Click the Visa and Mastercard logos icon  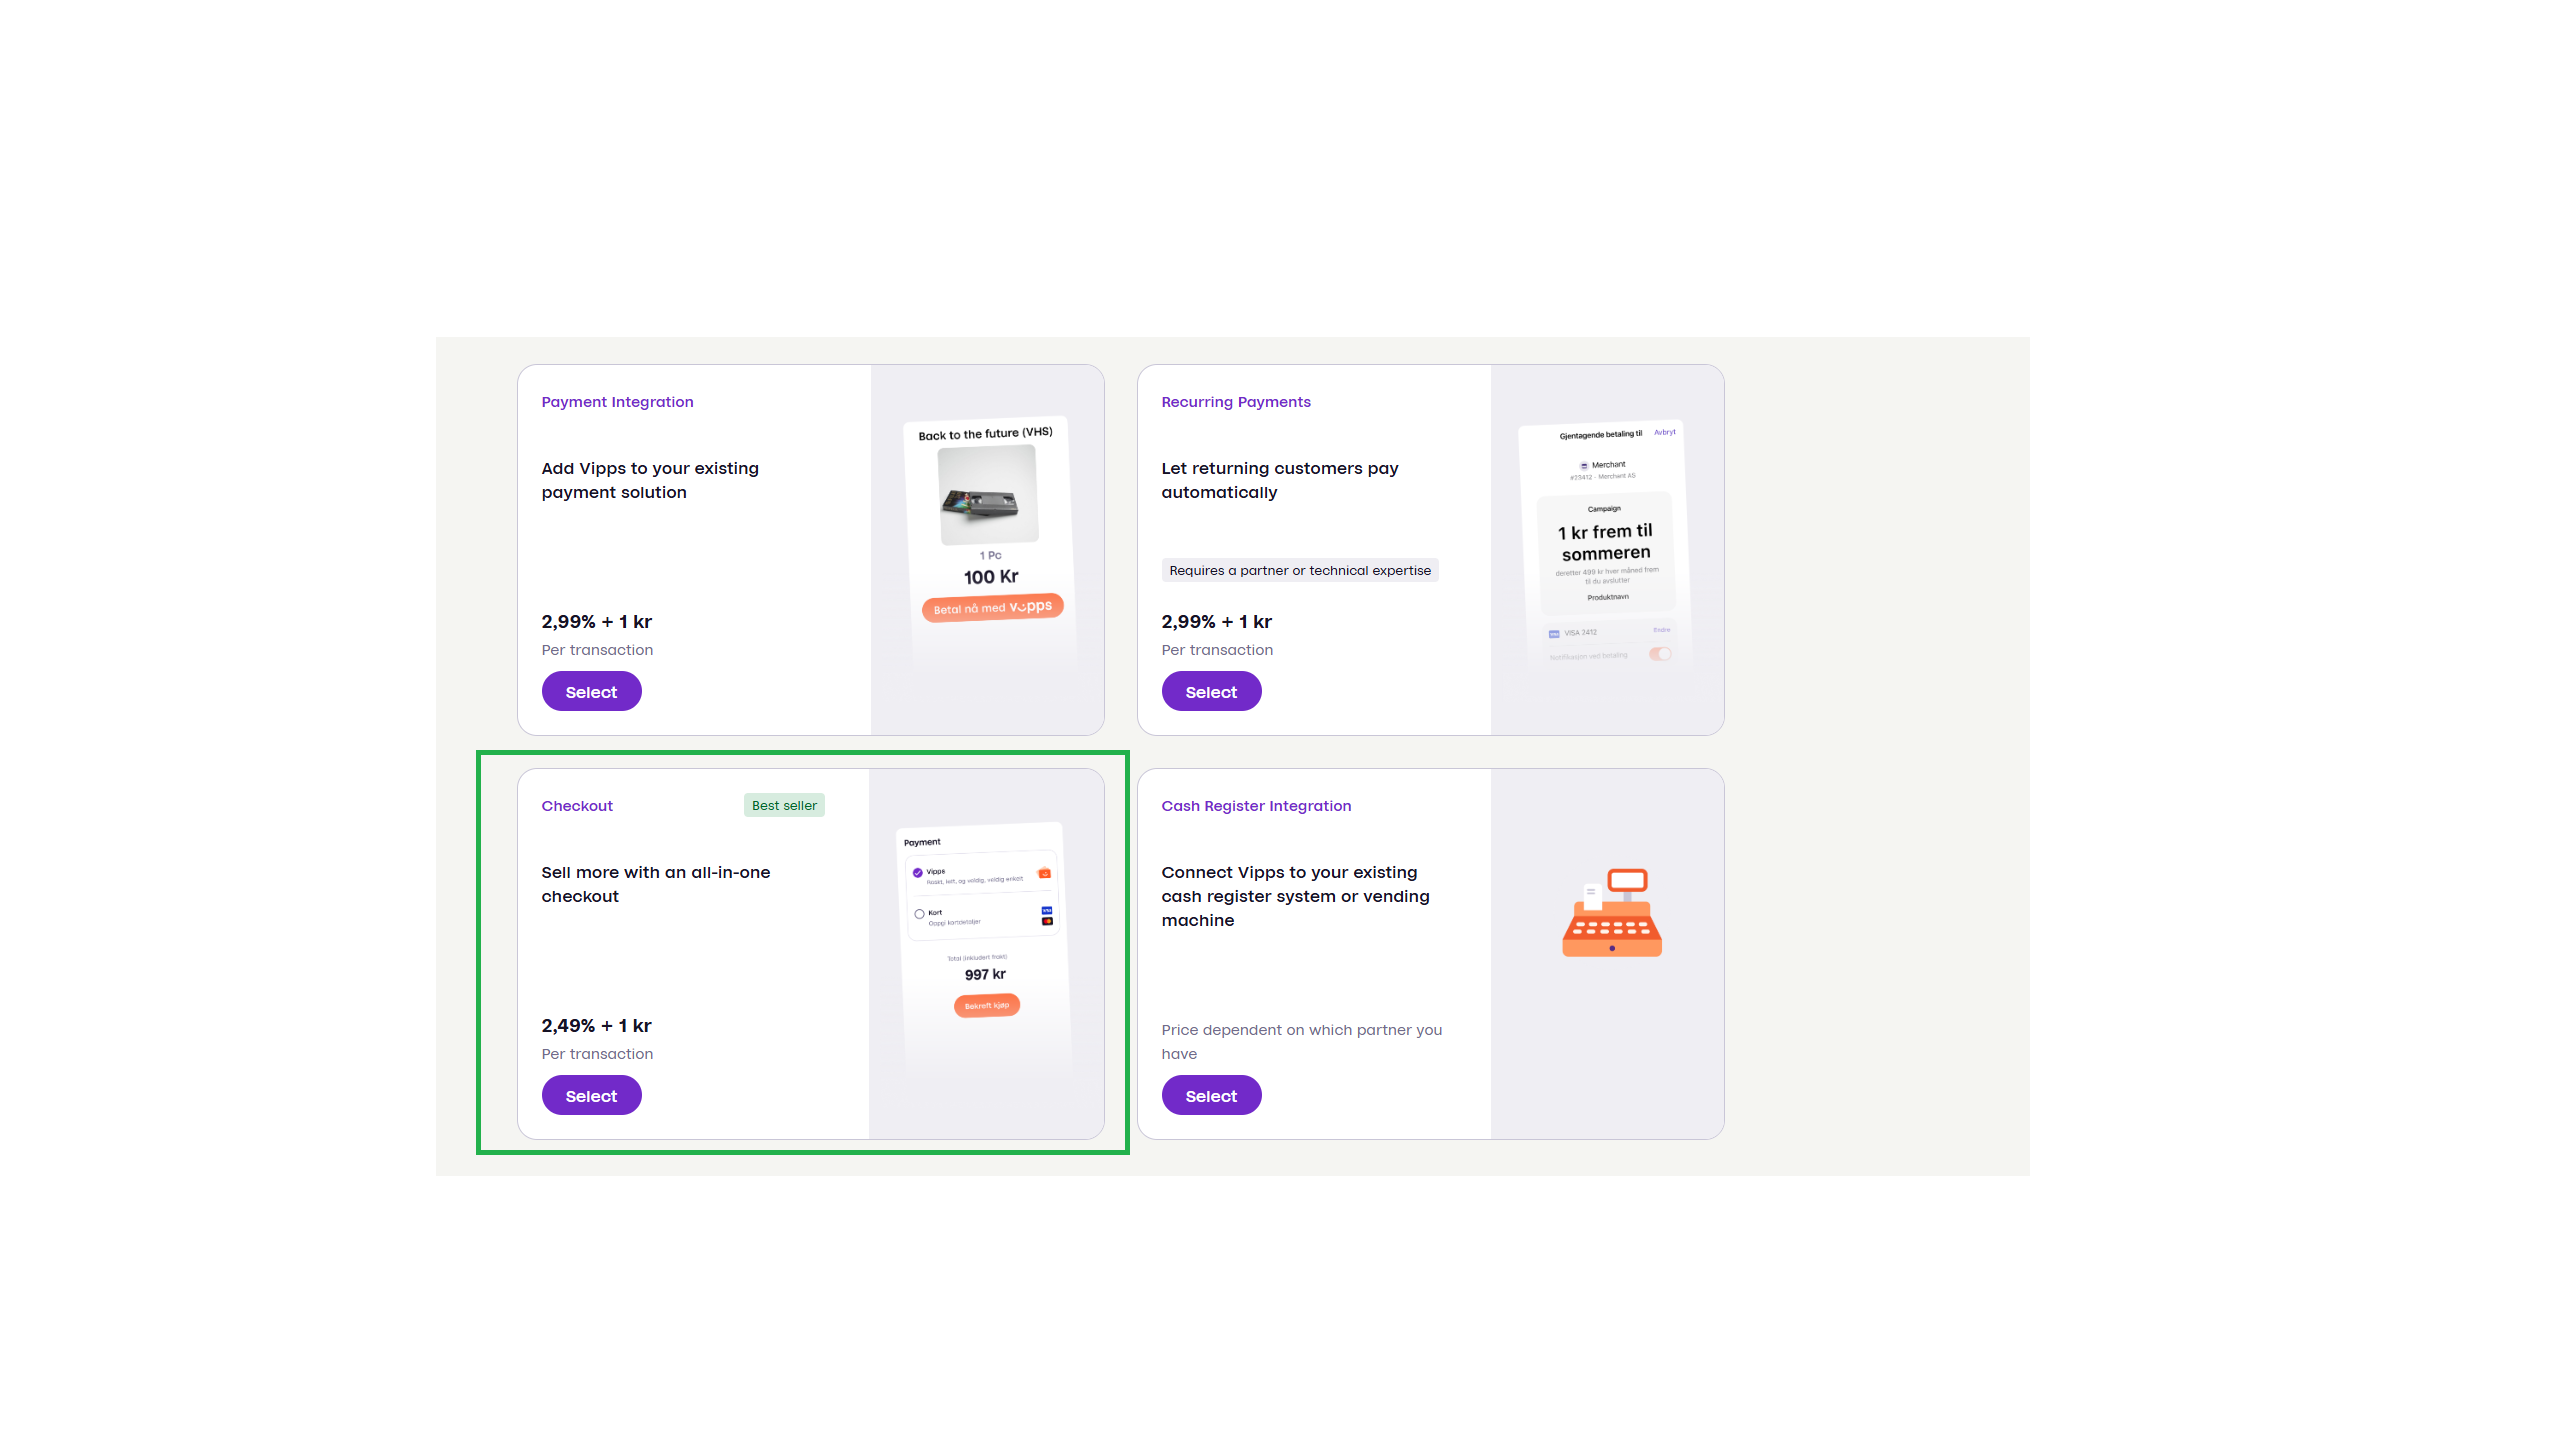click(x=1047, y=915)
